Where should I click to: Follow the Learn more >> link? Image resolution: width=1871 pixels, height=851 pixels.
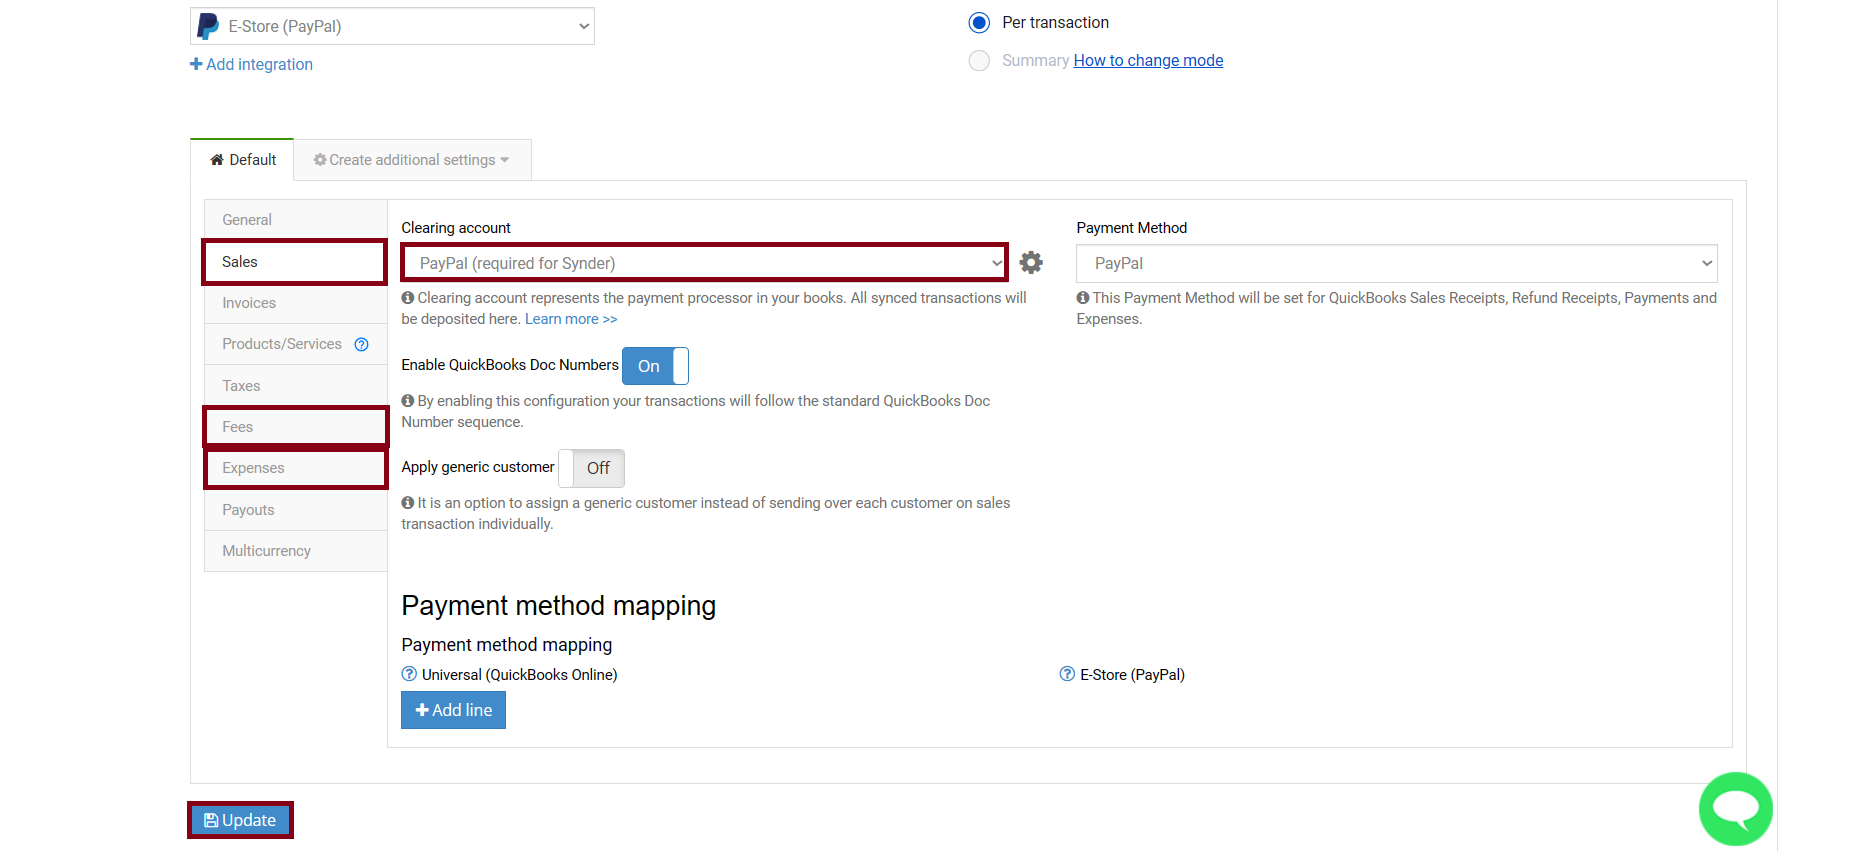(x=571, y=319)
